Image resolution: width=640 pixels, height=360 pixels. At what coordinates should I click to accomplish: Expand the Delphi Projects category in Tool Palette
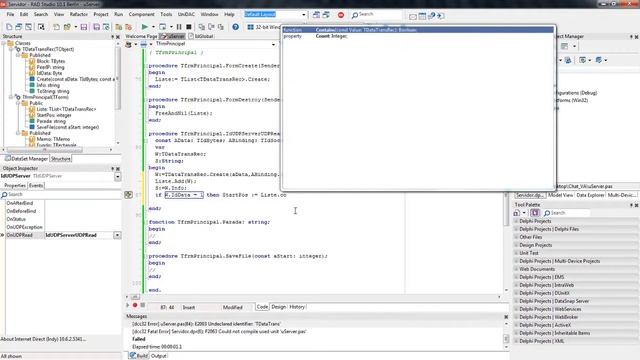click(x=516, y=221)
